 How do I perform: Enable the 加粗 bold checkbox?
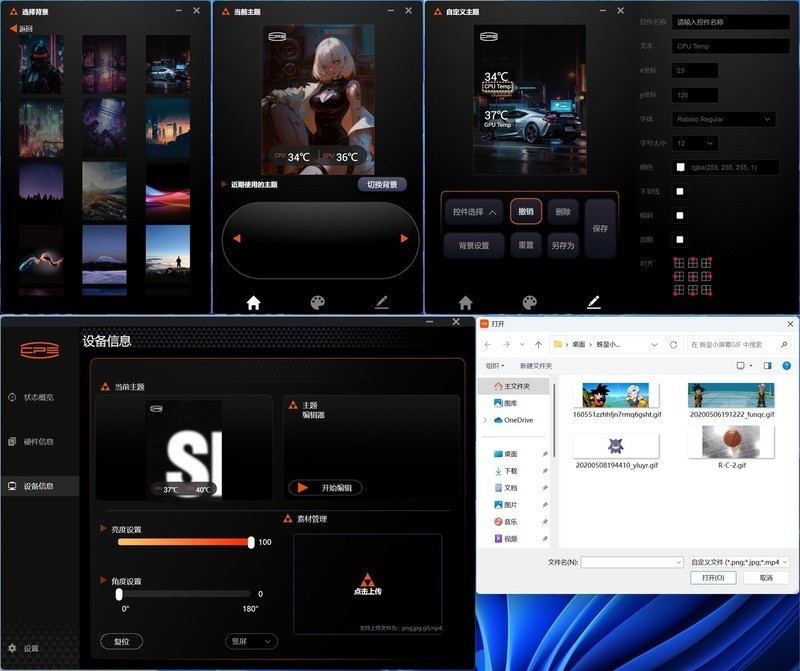pos(679,239)
